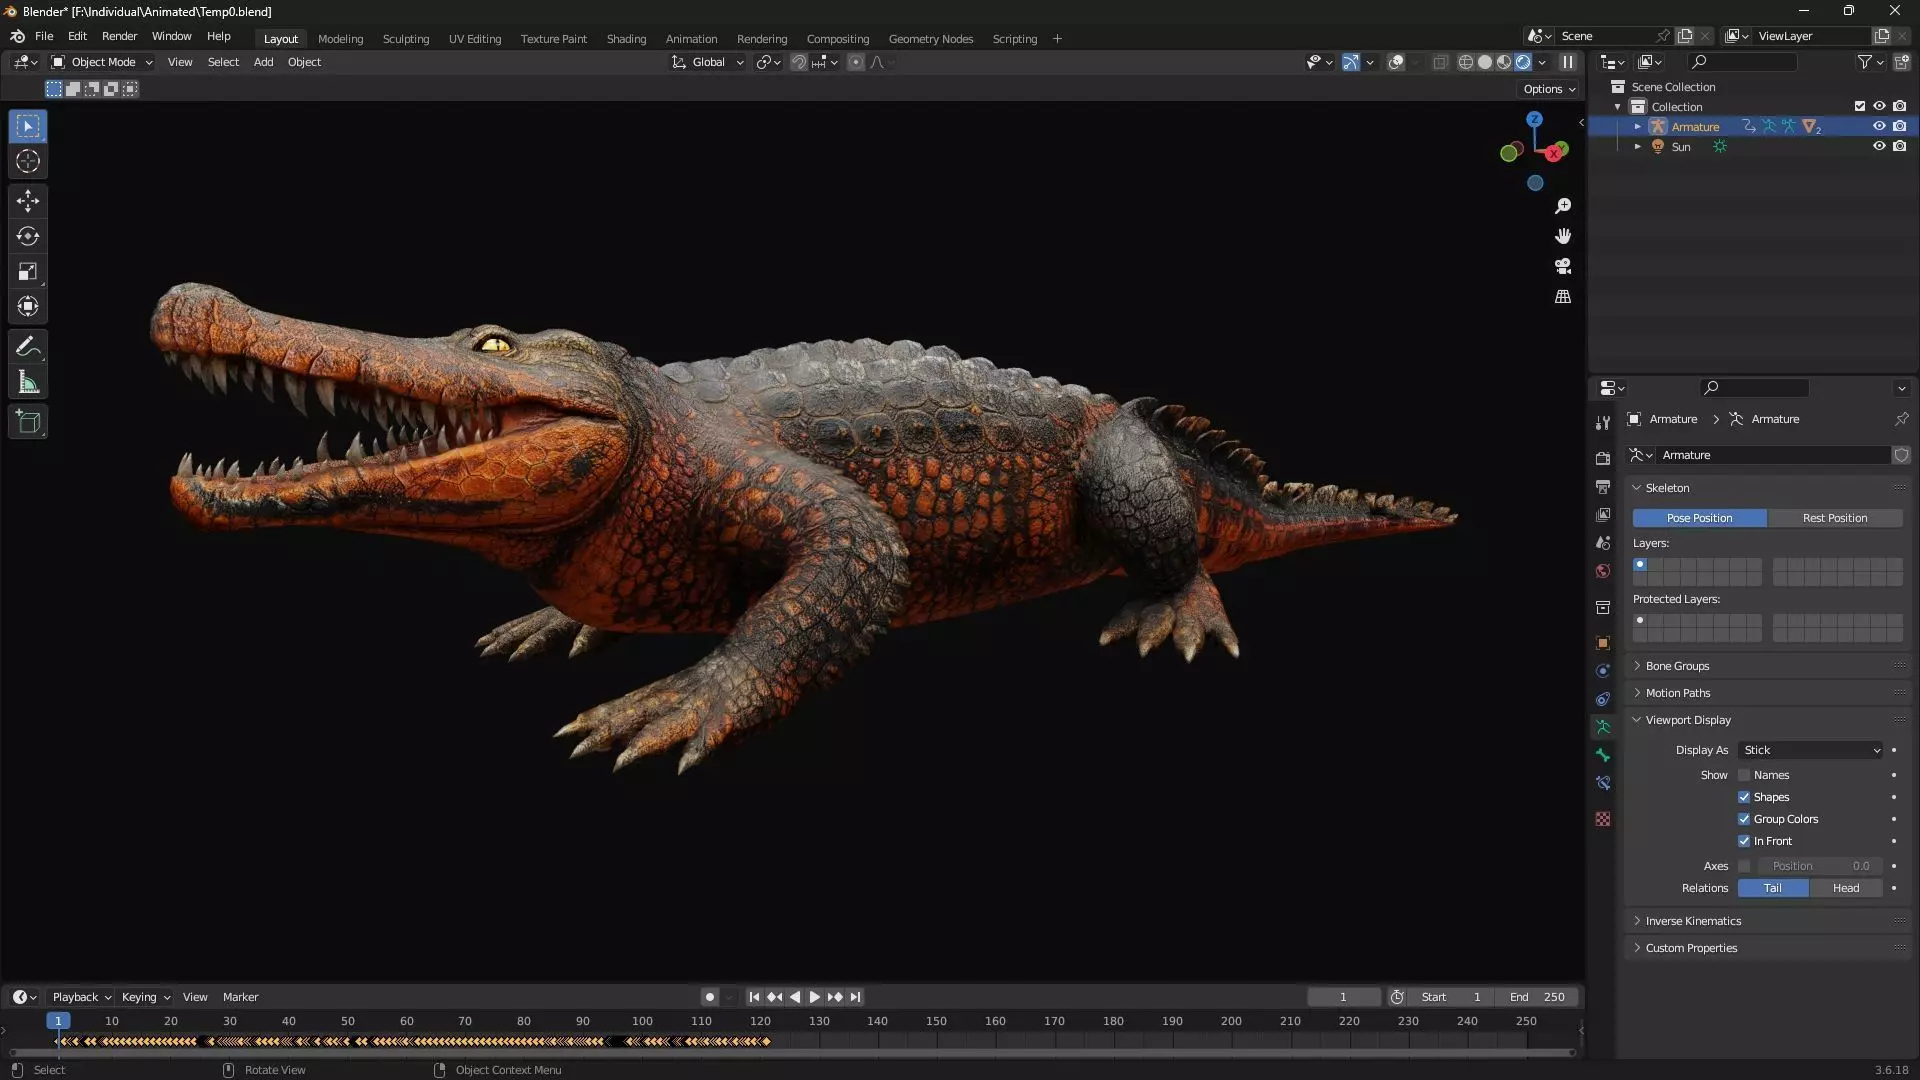
Task: Open the Display As Stick dropdown
Action: (x=1811, y=750)
